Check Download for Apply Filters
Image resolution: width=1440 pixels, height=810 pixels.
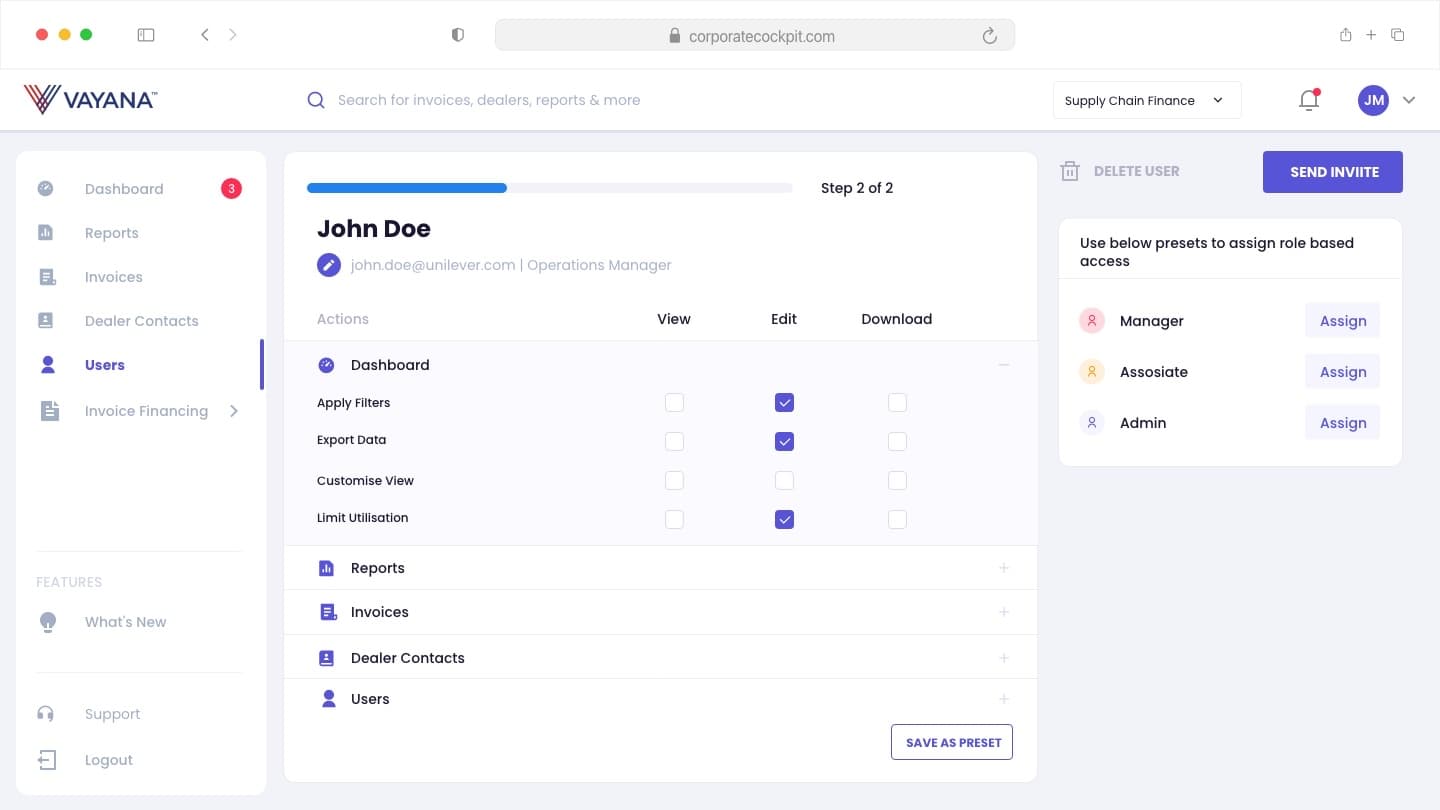pos(898,403)
